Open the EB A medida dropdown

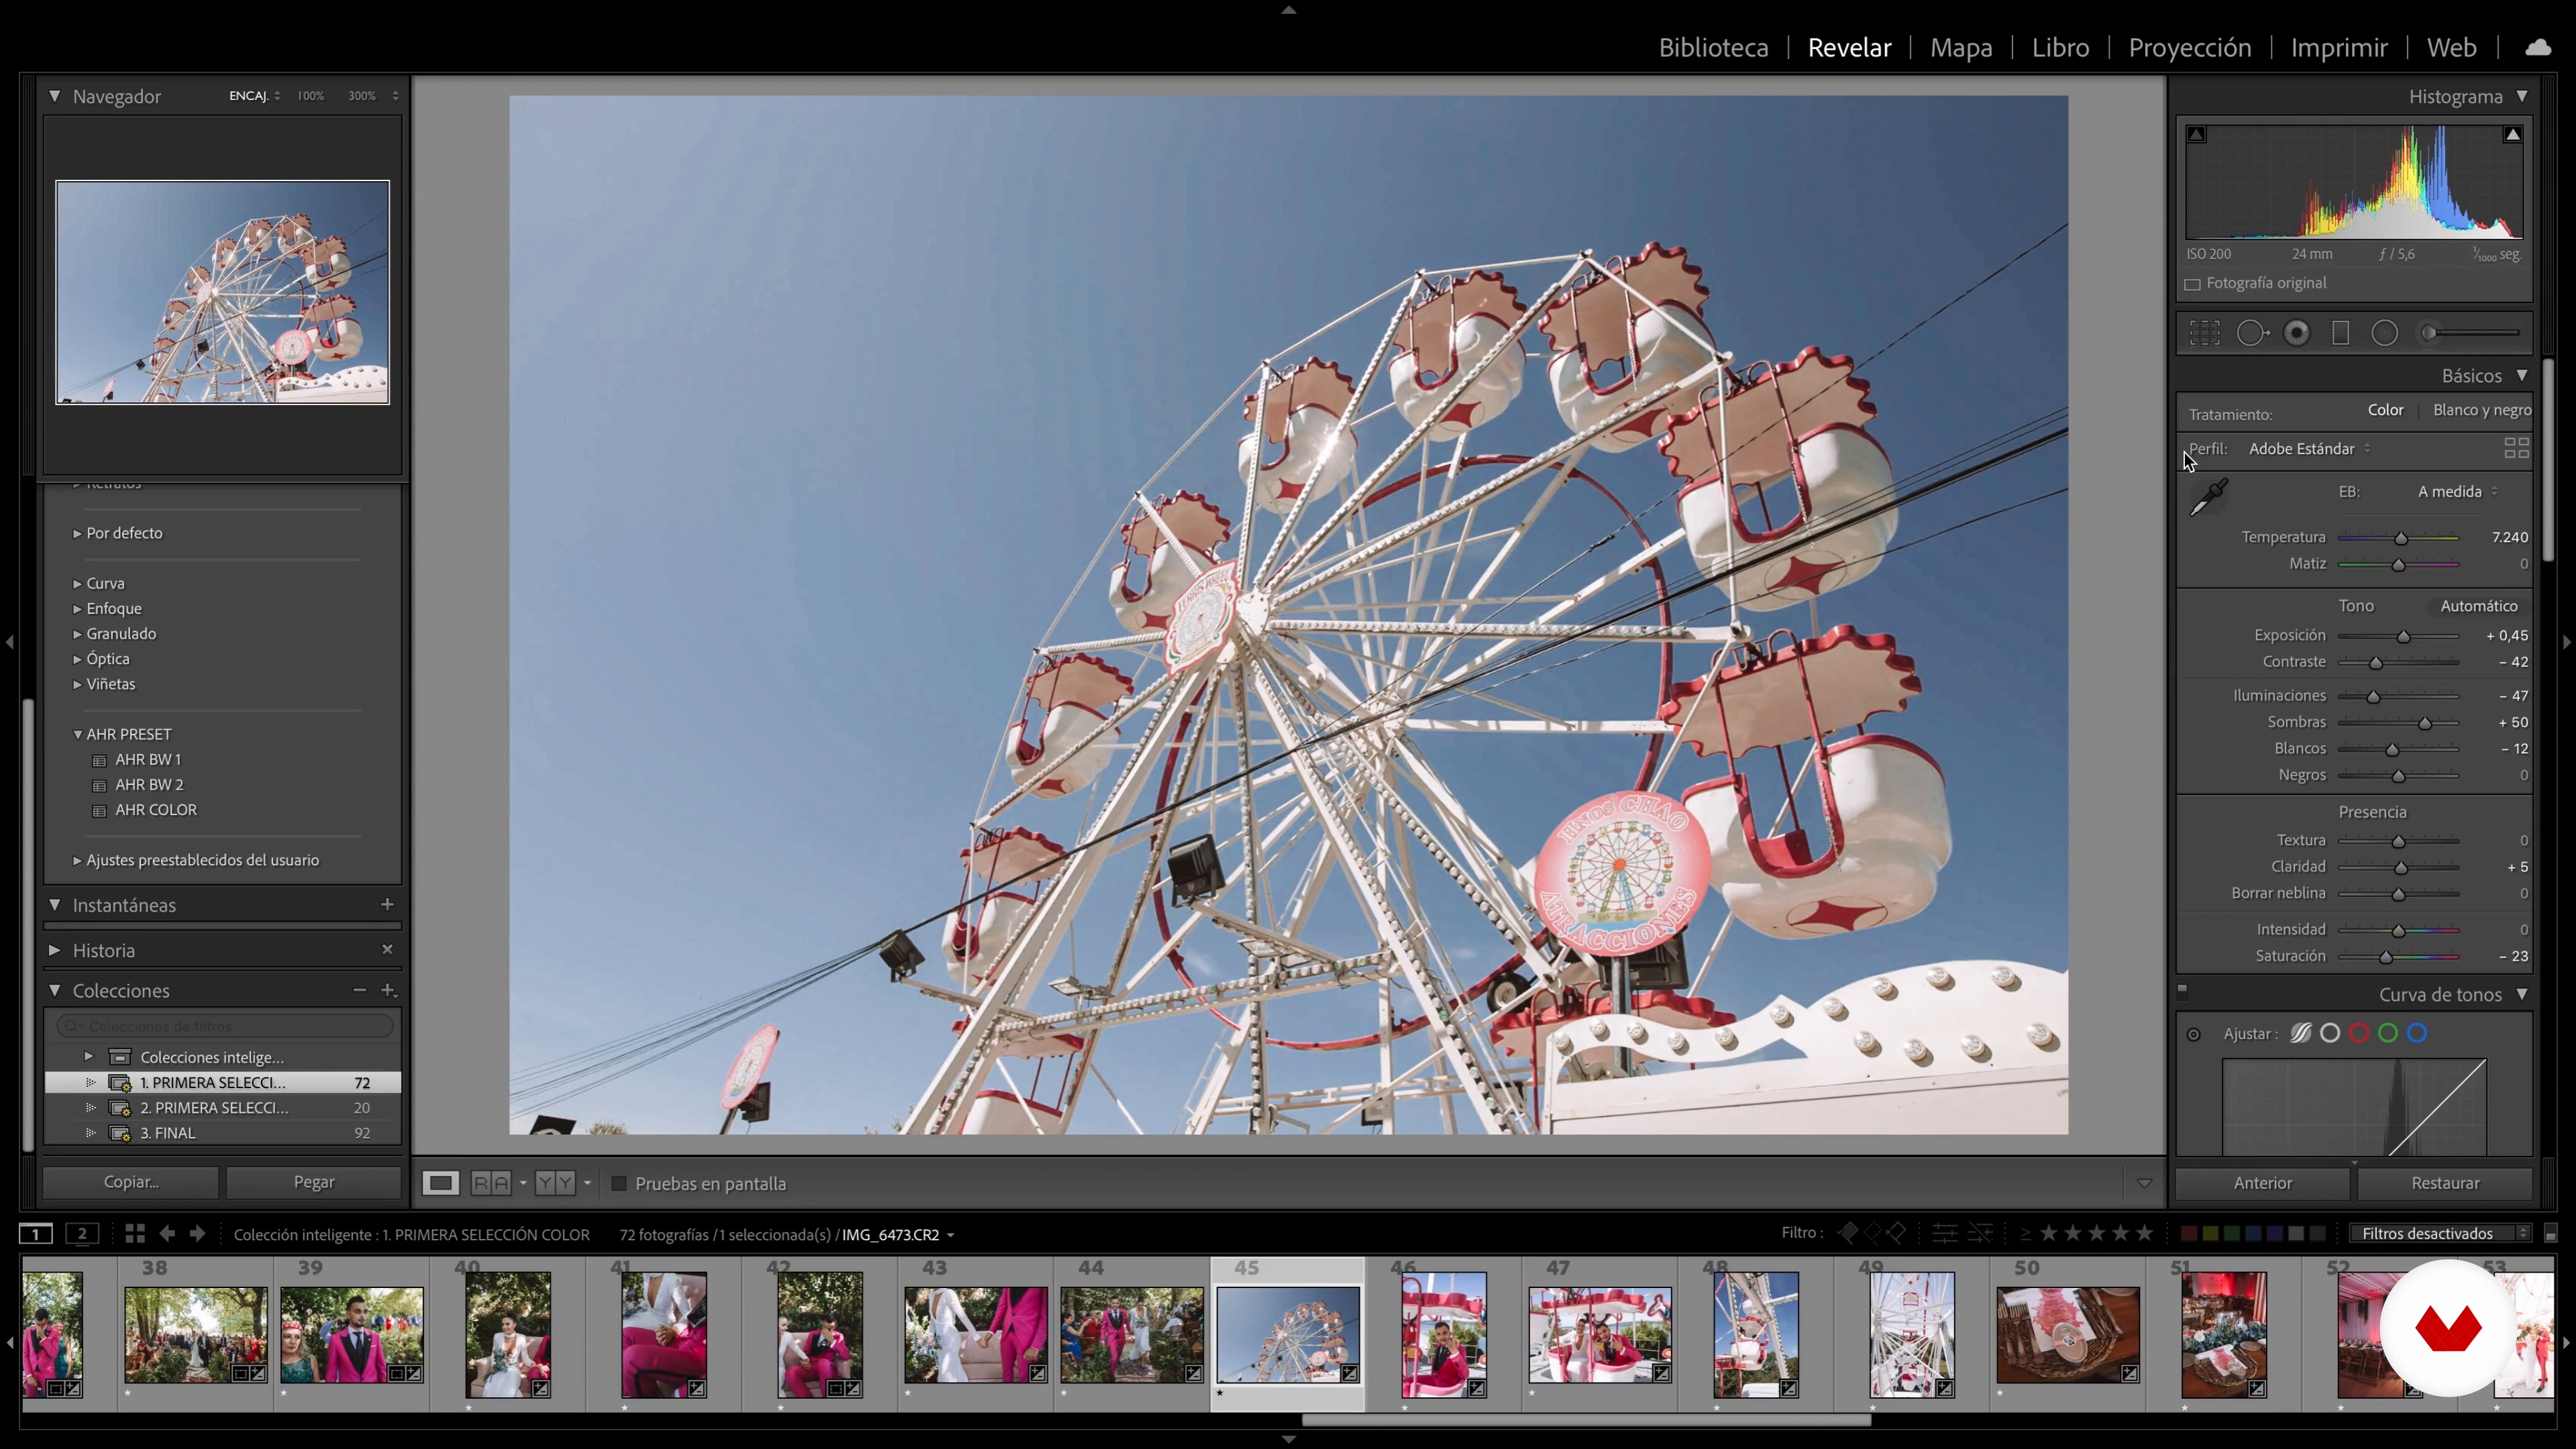[x=2457, y=491]
